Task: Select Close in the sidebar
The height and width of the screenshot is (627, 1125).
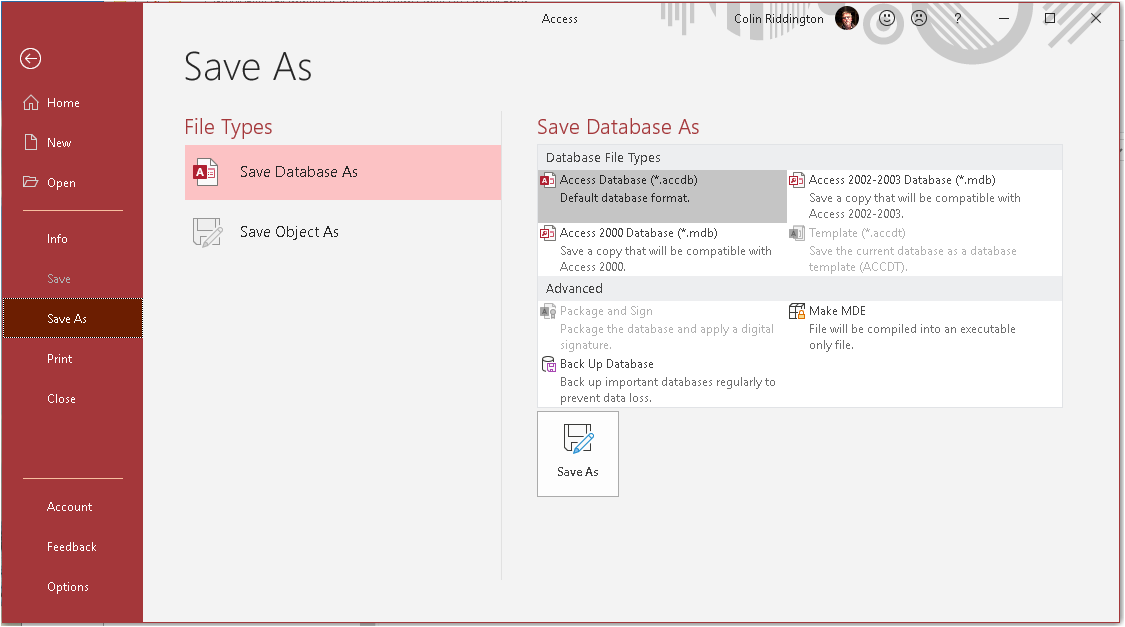Action: pos(61,399)
